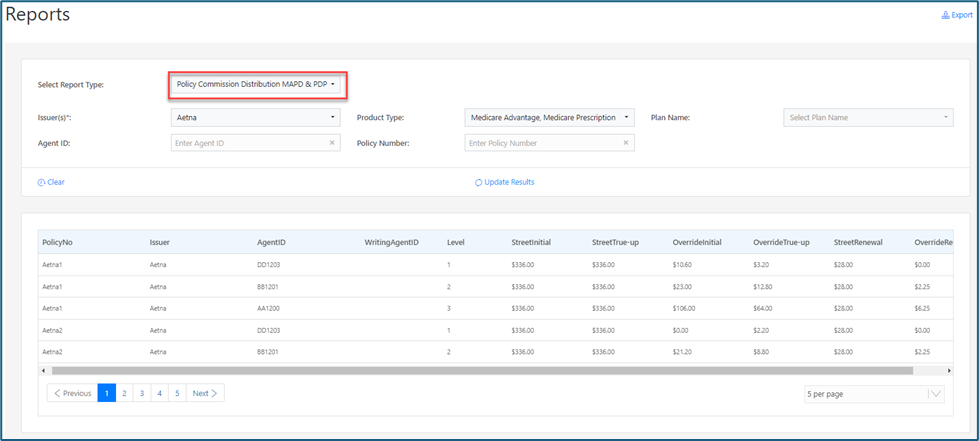Click the Clear filters link
This screenshot has height=441, width=979.
[x=51, y=182]
